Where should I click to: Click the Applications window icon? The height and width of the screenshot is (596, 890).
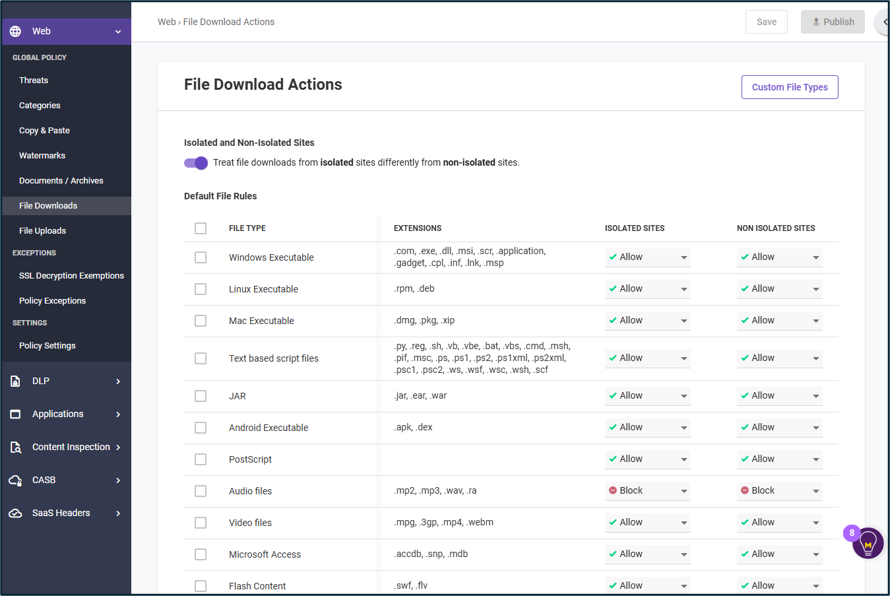[15, 414]
